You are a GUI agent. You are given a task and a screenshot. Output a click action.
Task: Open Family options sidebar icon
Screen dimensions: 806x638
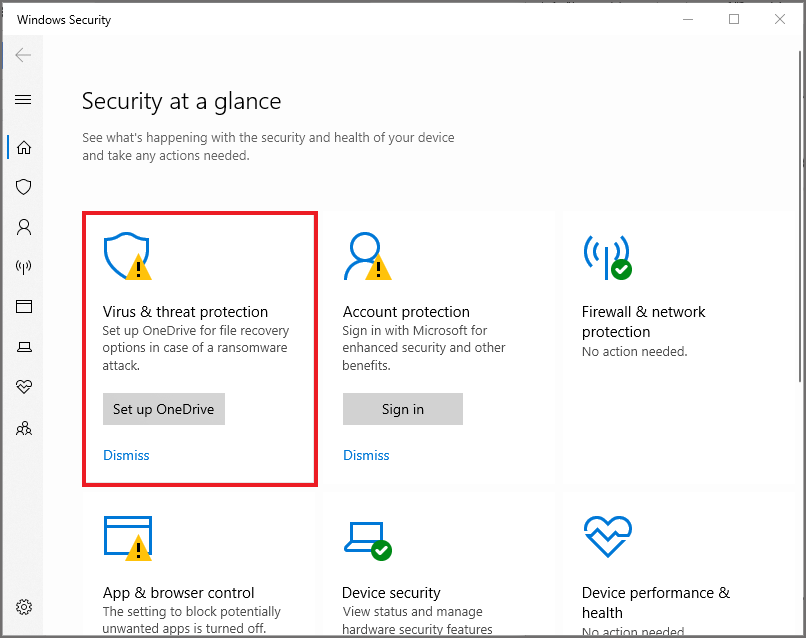[23, 428]
